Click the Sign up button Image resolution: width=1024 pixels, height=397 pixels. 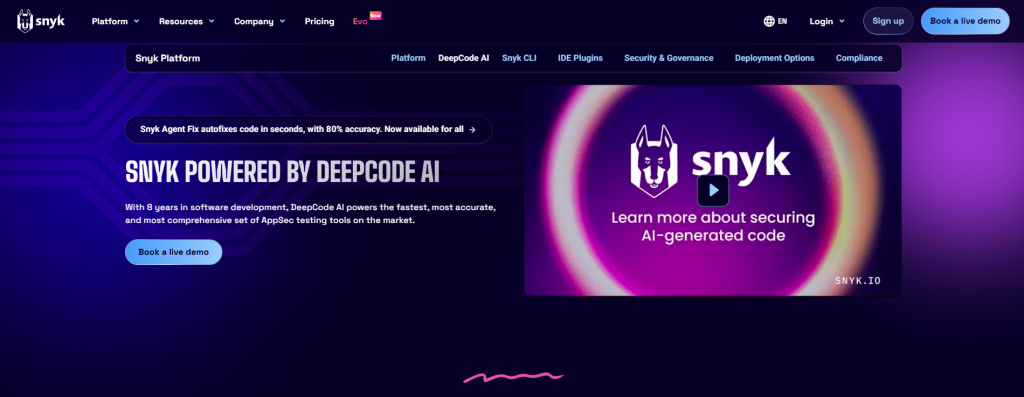pyautogui.click(x=888, y=21)
